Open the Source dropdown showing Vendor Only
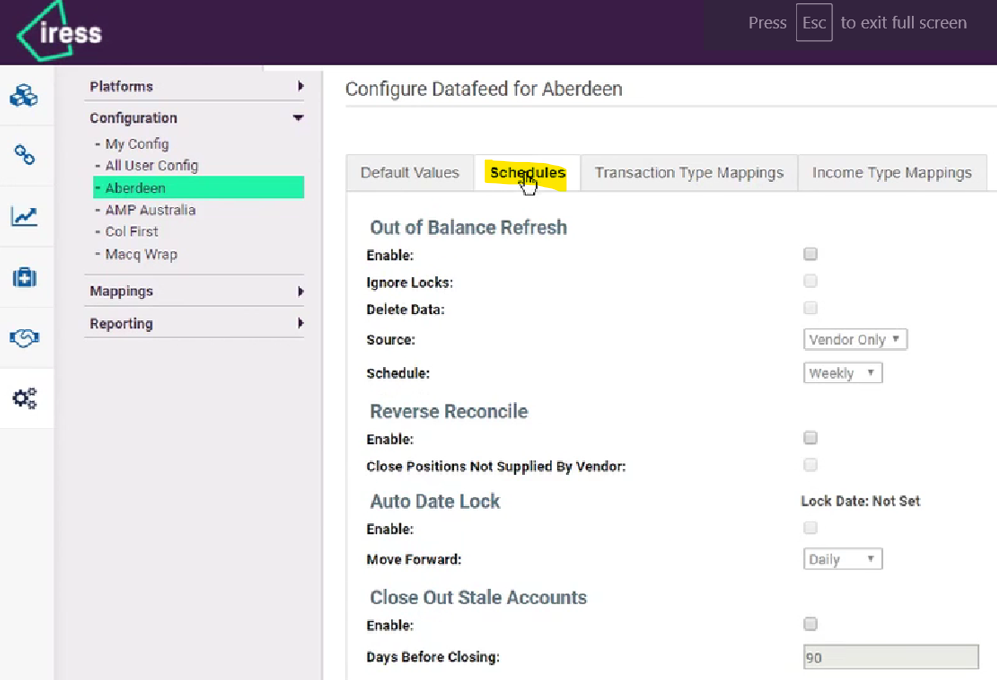 pyautogui.click(x=855, y=340)
